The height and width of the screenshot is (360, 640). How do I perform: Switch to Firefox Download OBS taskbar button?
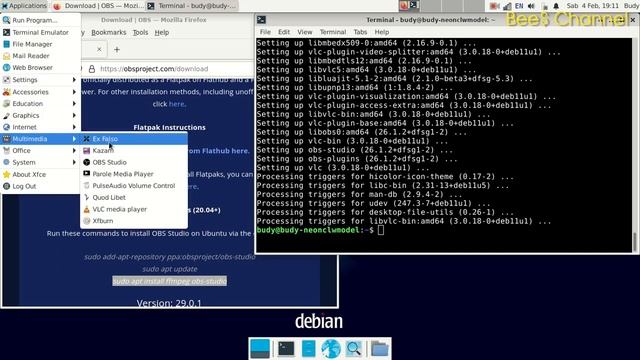pos(98,6)
